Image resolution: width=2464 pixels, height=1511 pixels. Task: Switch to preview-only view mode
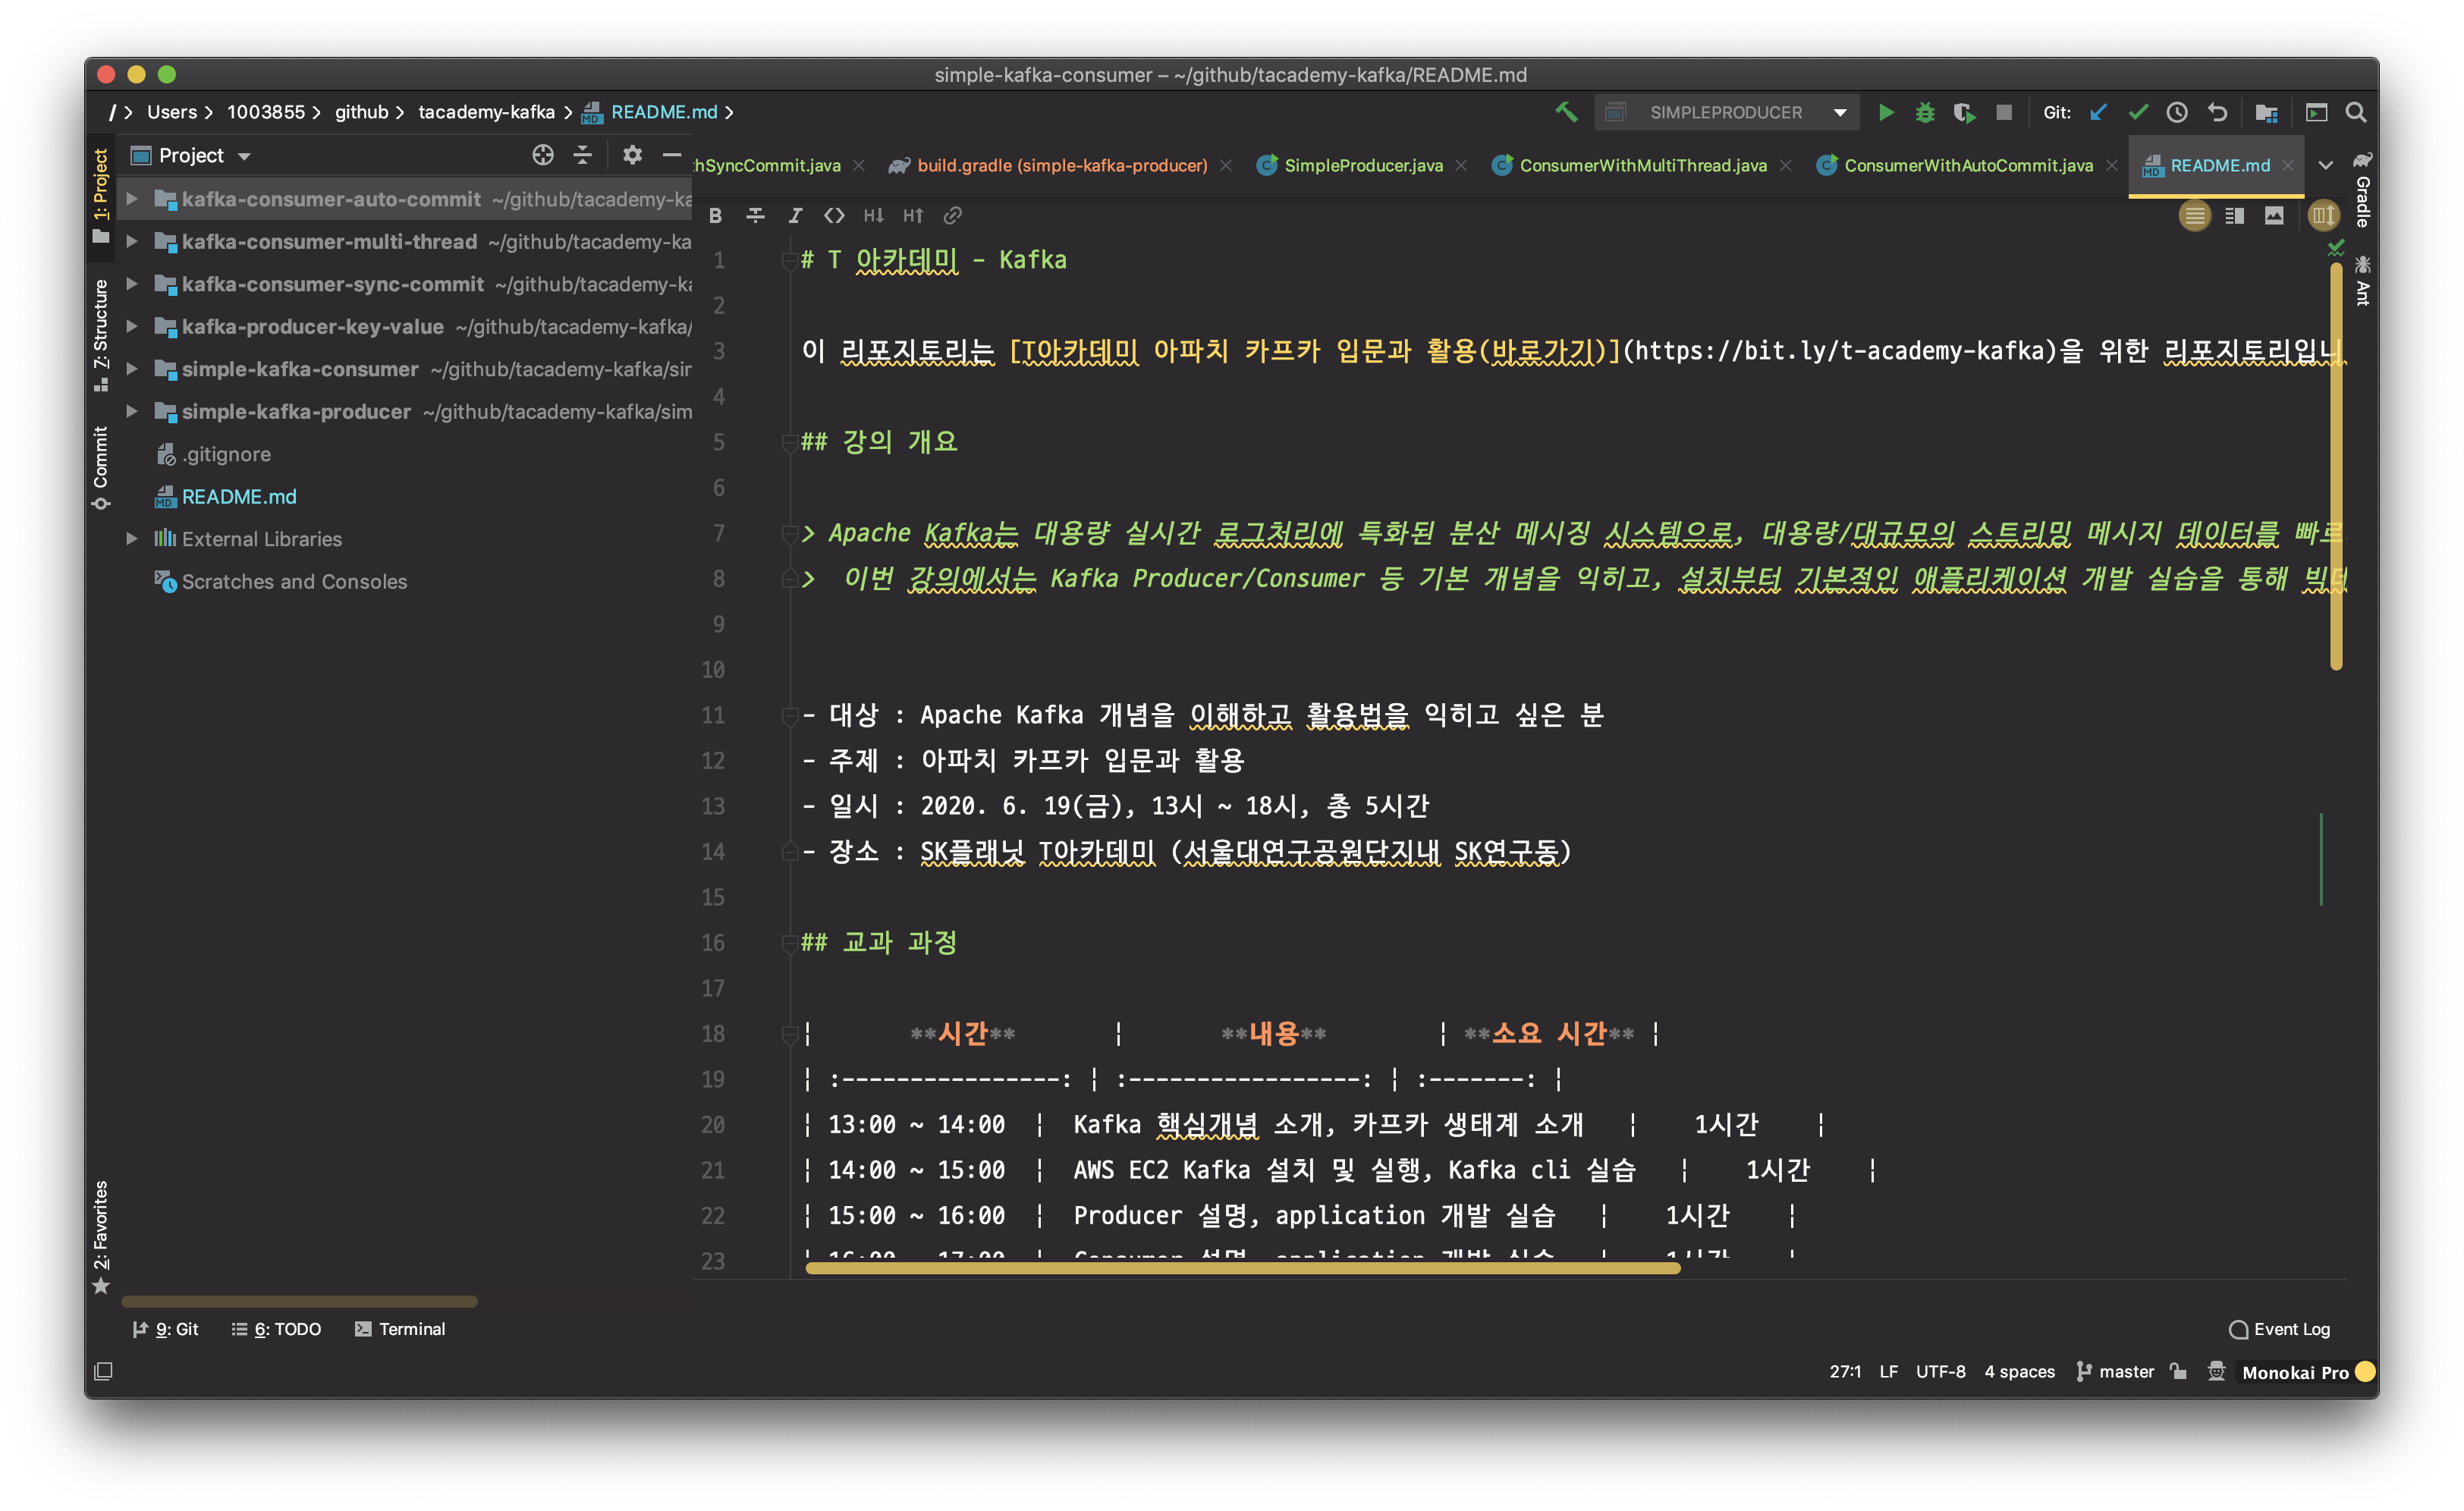2274,215
